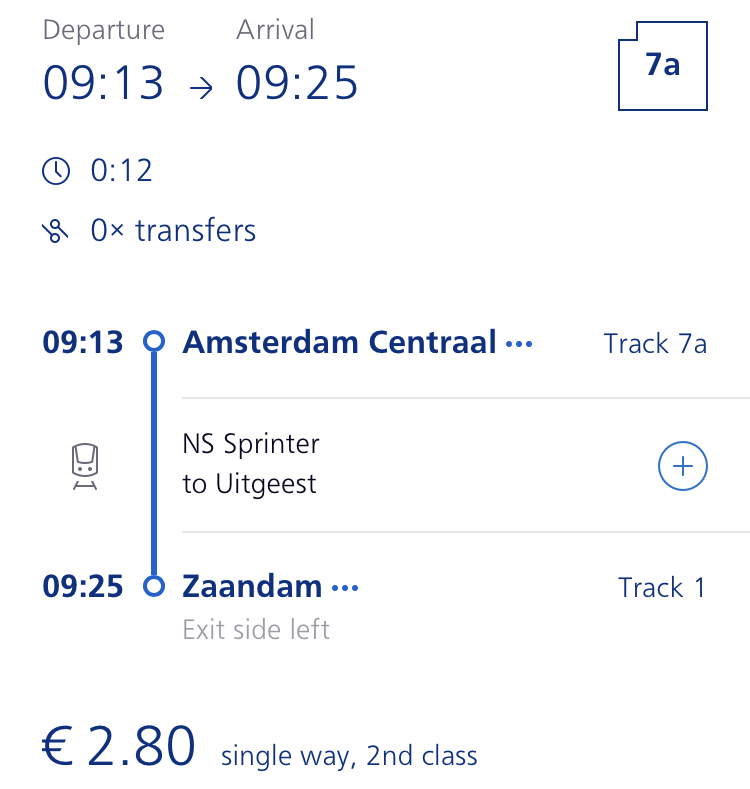Click the Track 1 label

coord(662,587)
